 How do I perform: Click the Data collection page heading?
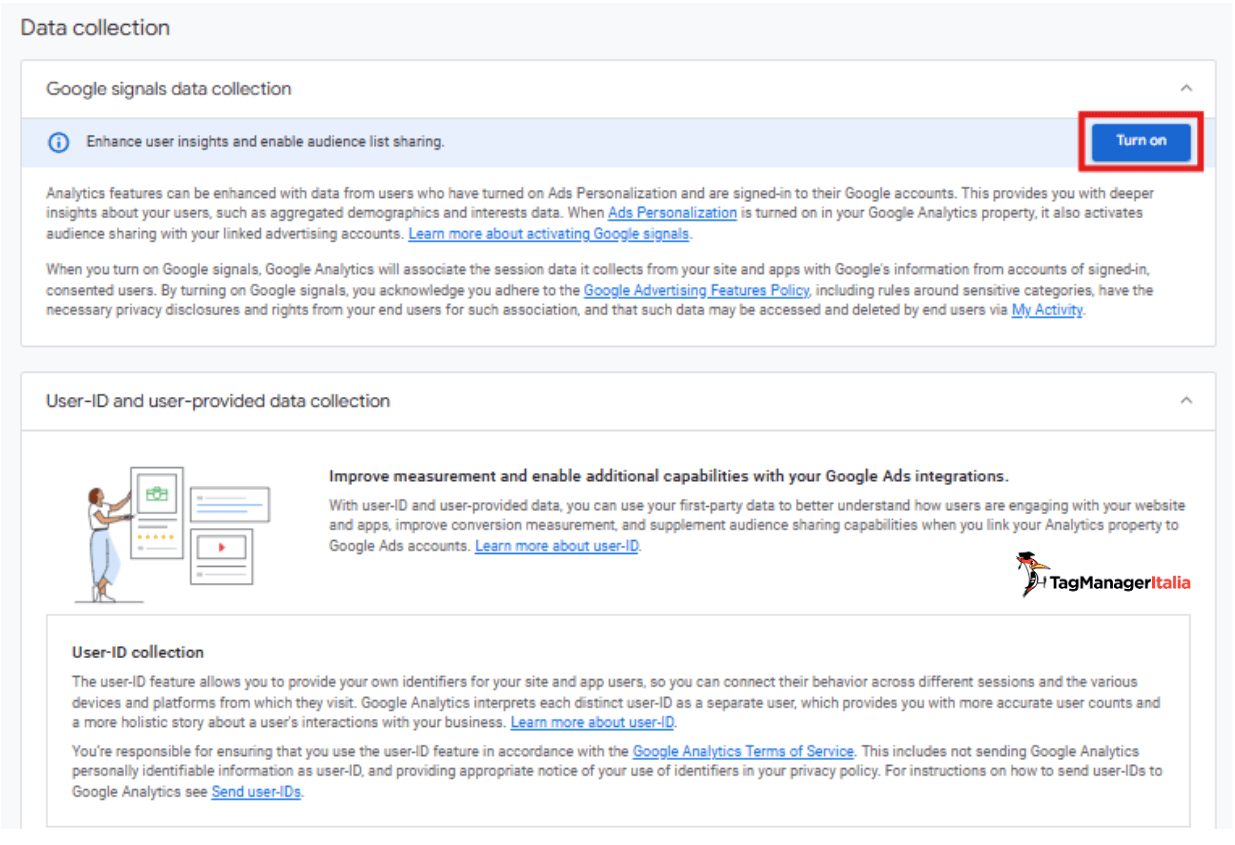(95, 28)
